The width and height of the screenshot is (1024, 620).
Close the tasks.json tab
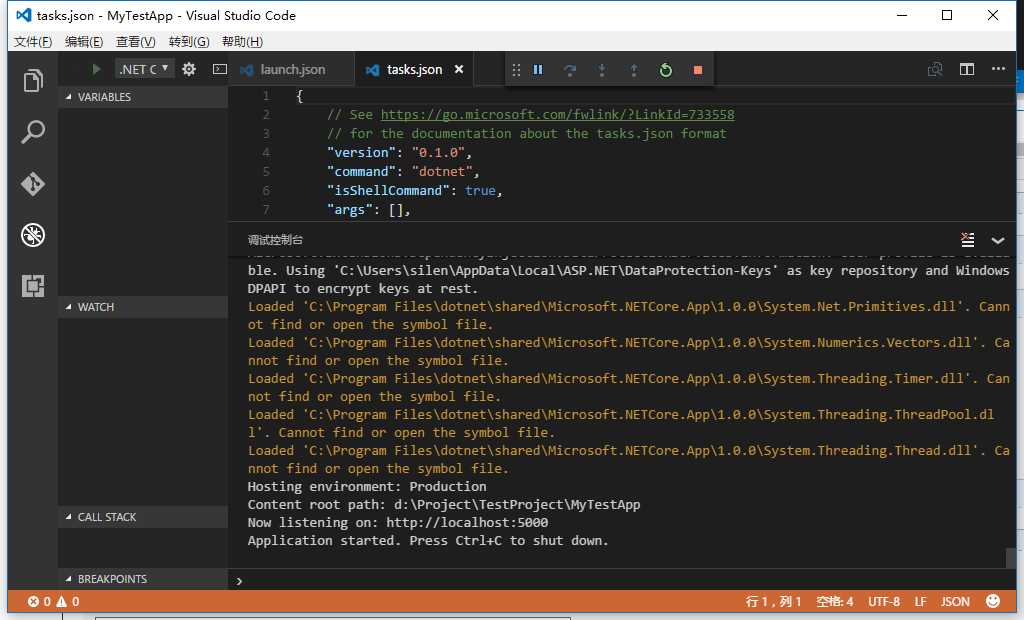coord(459,69)
